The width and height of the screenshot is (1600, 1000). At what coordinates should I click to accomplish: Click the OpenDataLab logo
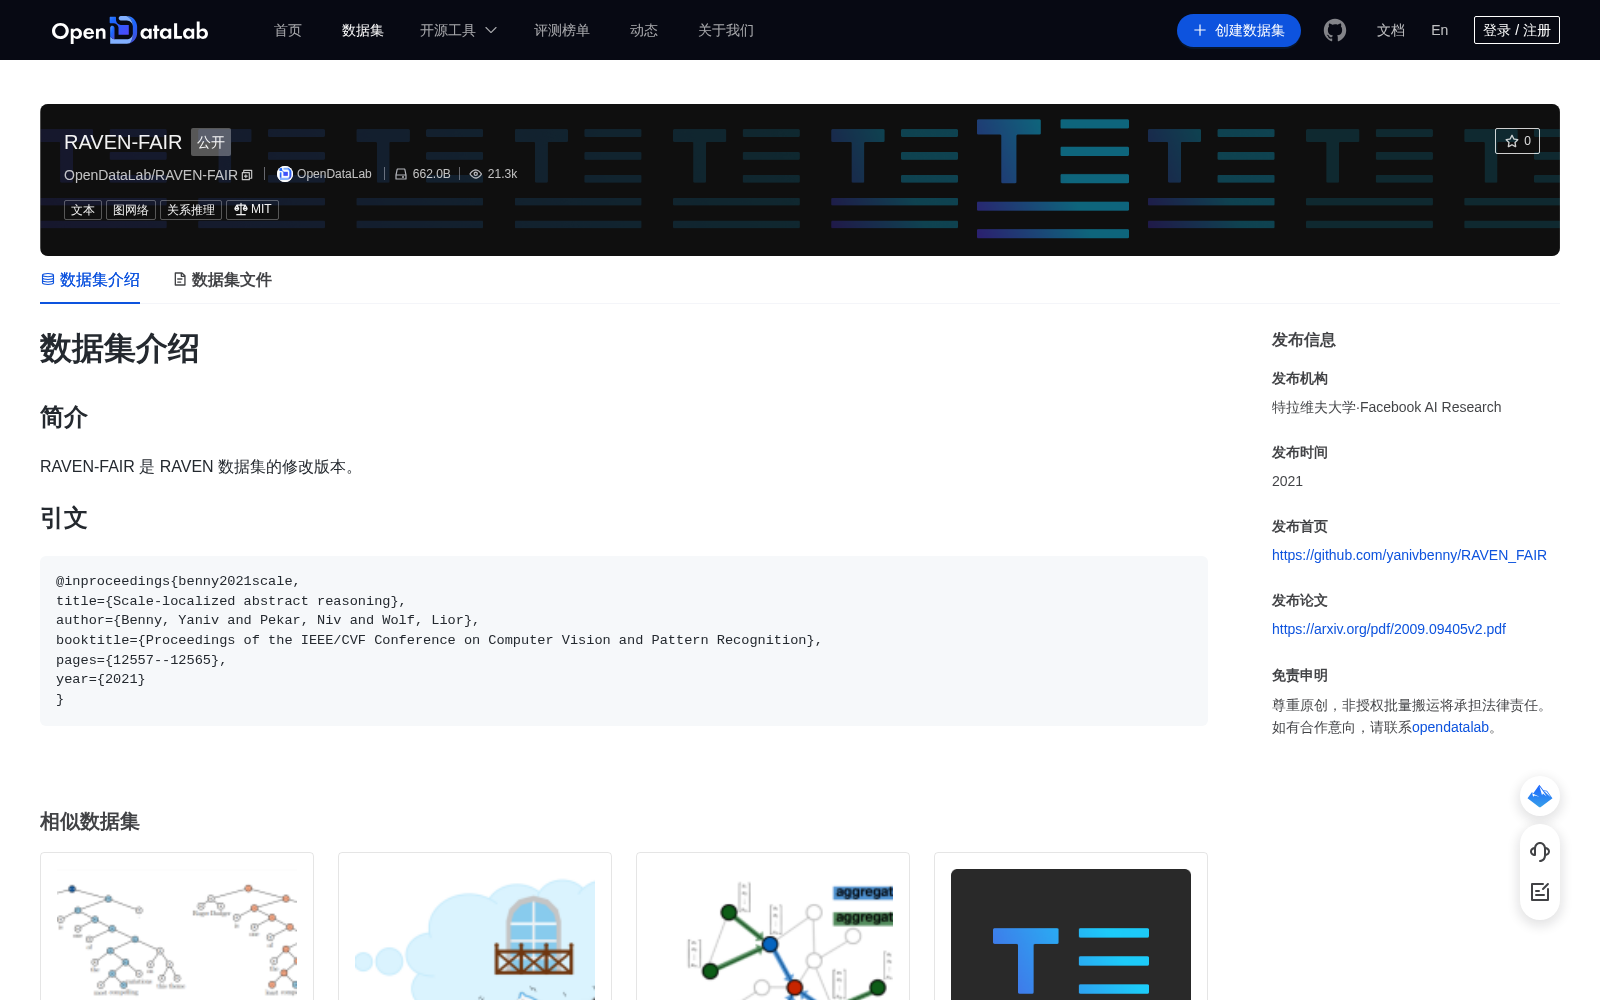point(130,30)
